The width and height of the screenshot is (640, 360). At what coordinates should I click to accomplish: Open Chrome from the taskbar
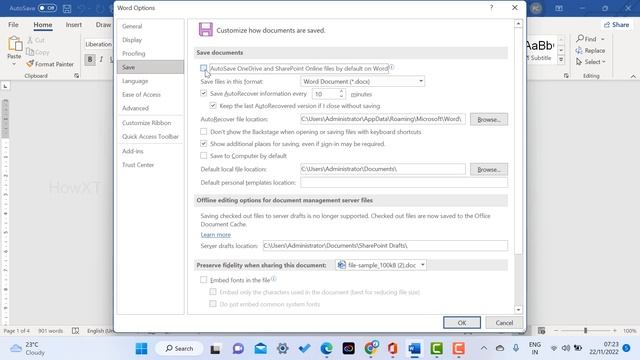(x=371, y=348)
